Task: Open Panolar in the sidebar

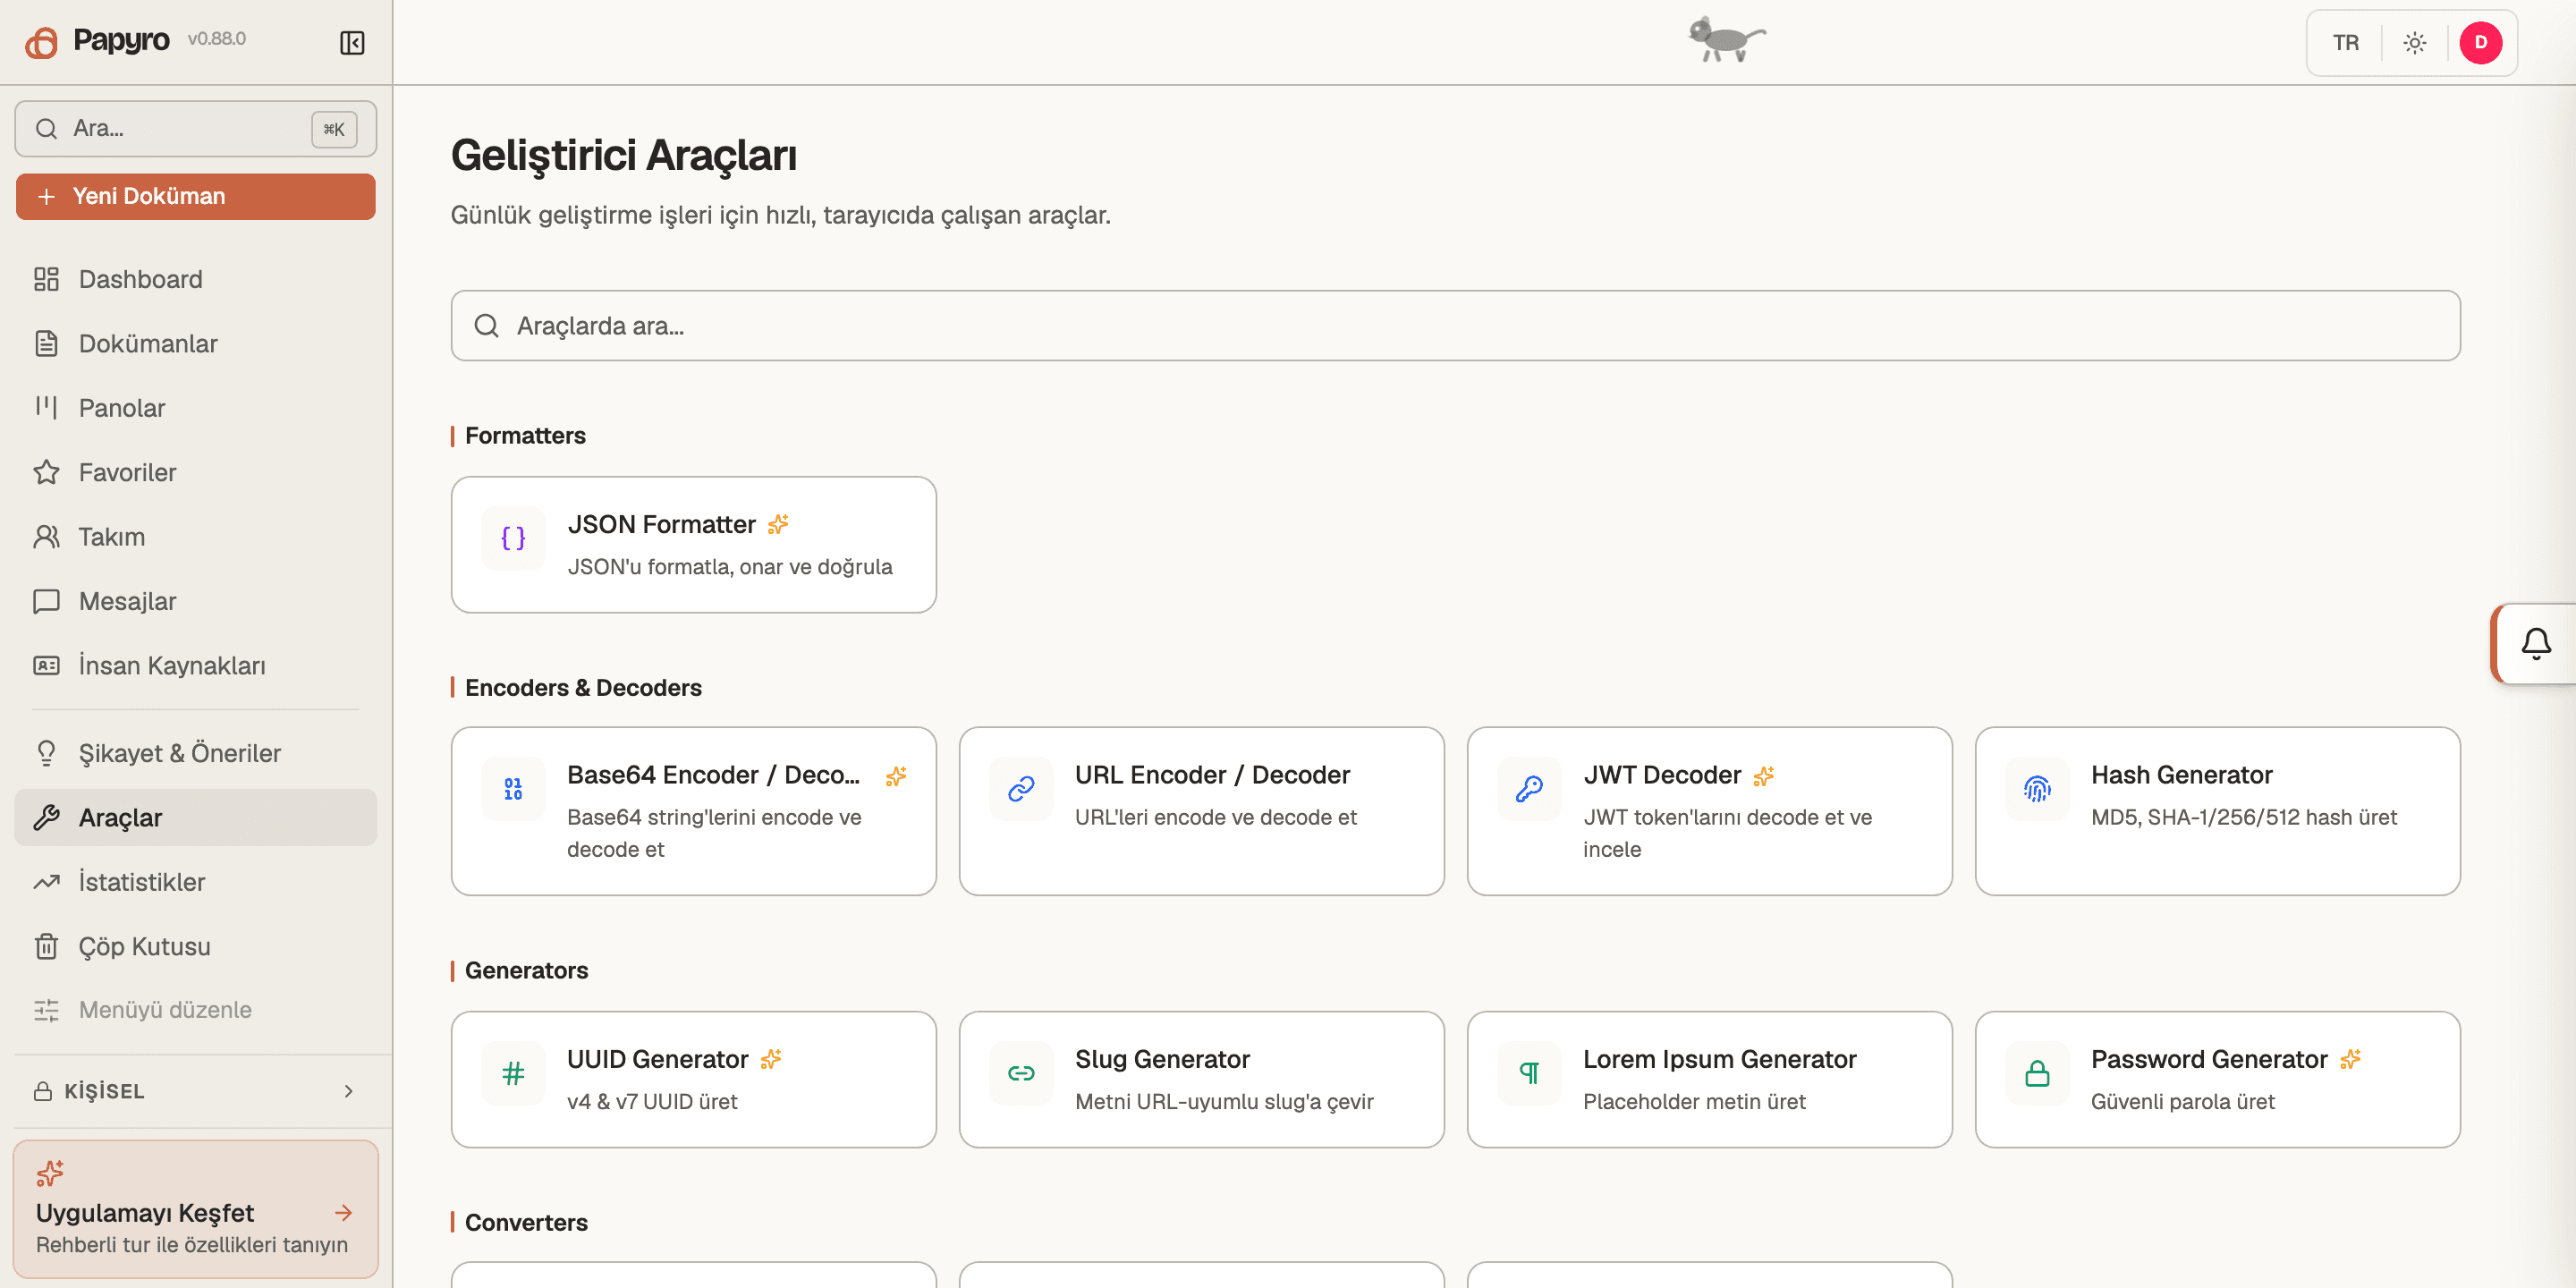Action: 195,408
